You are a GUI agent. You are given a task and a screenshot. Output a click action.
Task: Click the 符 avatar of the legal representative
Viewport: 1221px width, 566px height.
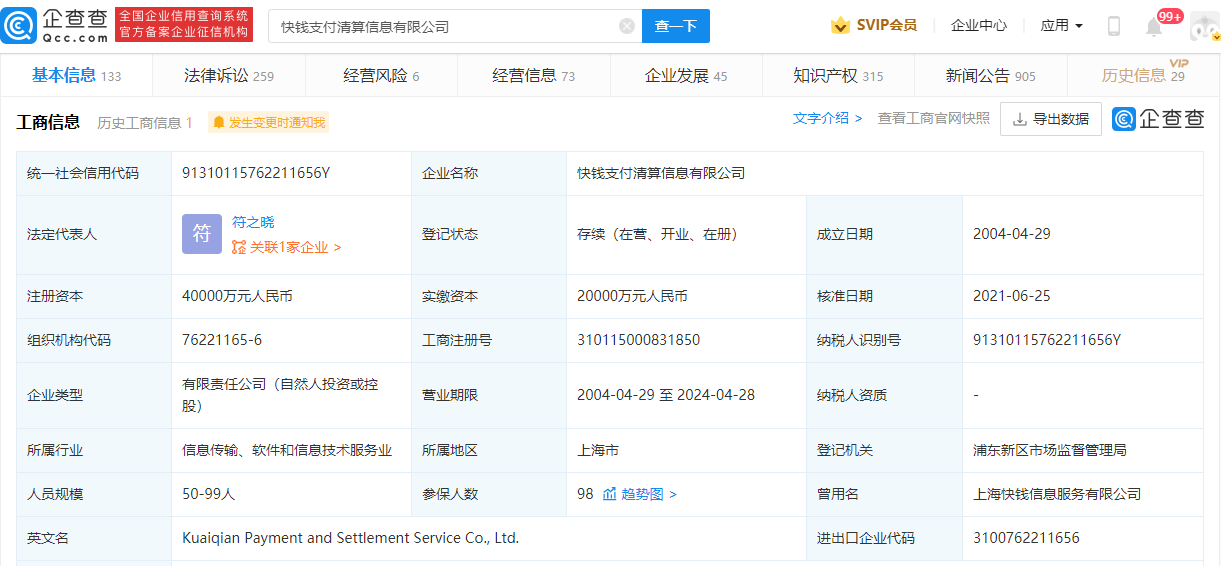pos(202,234)
